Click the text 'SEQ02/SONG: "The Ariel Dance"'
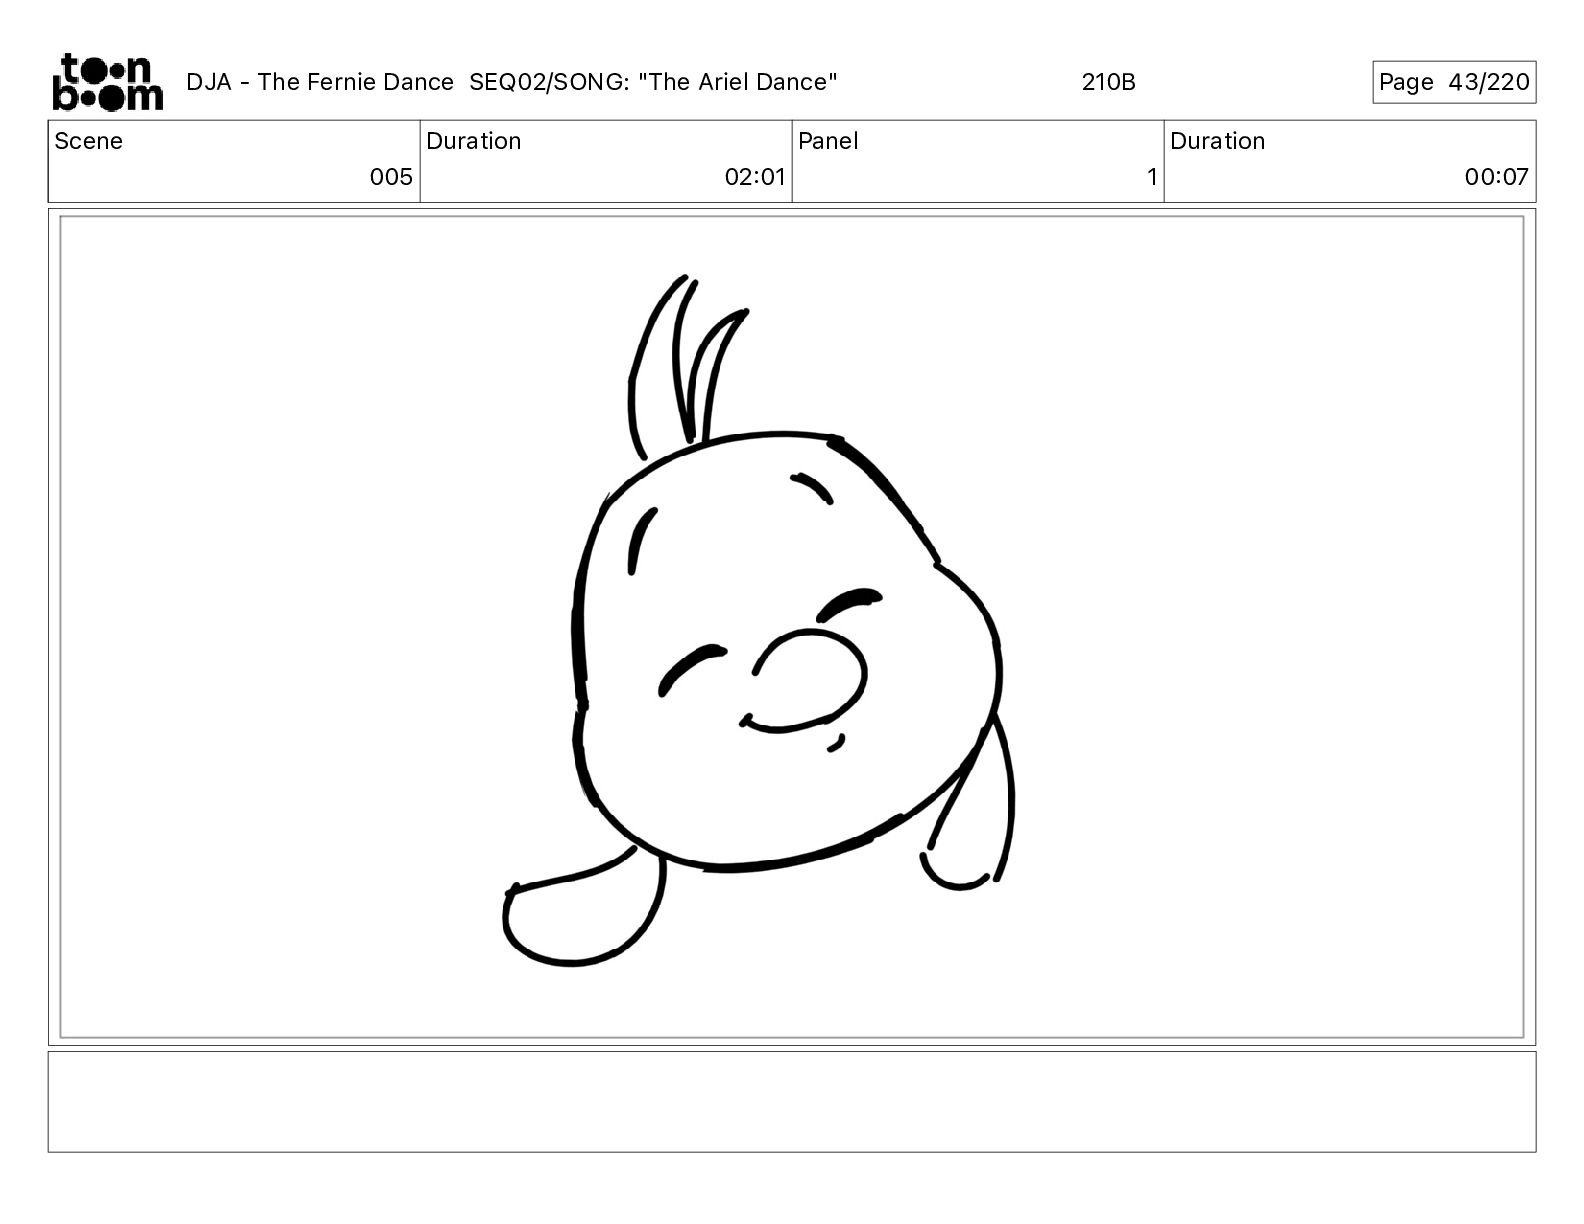The height and width of the screenshot is (1224, 1584). point(653,82)
